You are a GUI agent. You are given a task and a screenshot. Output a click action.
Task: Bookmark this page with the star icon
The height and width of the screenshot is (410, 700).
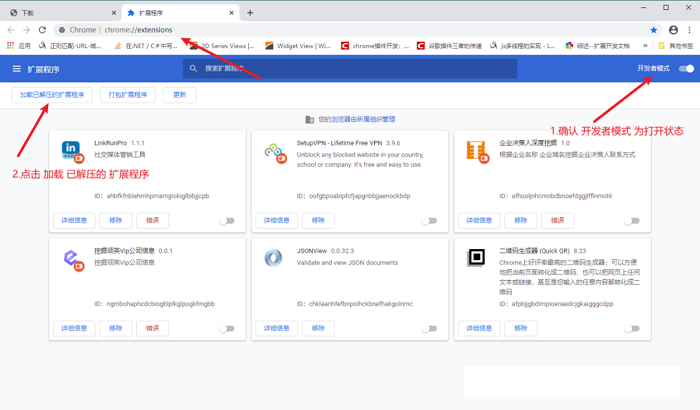[x=654, y=30]
